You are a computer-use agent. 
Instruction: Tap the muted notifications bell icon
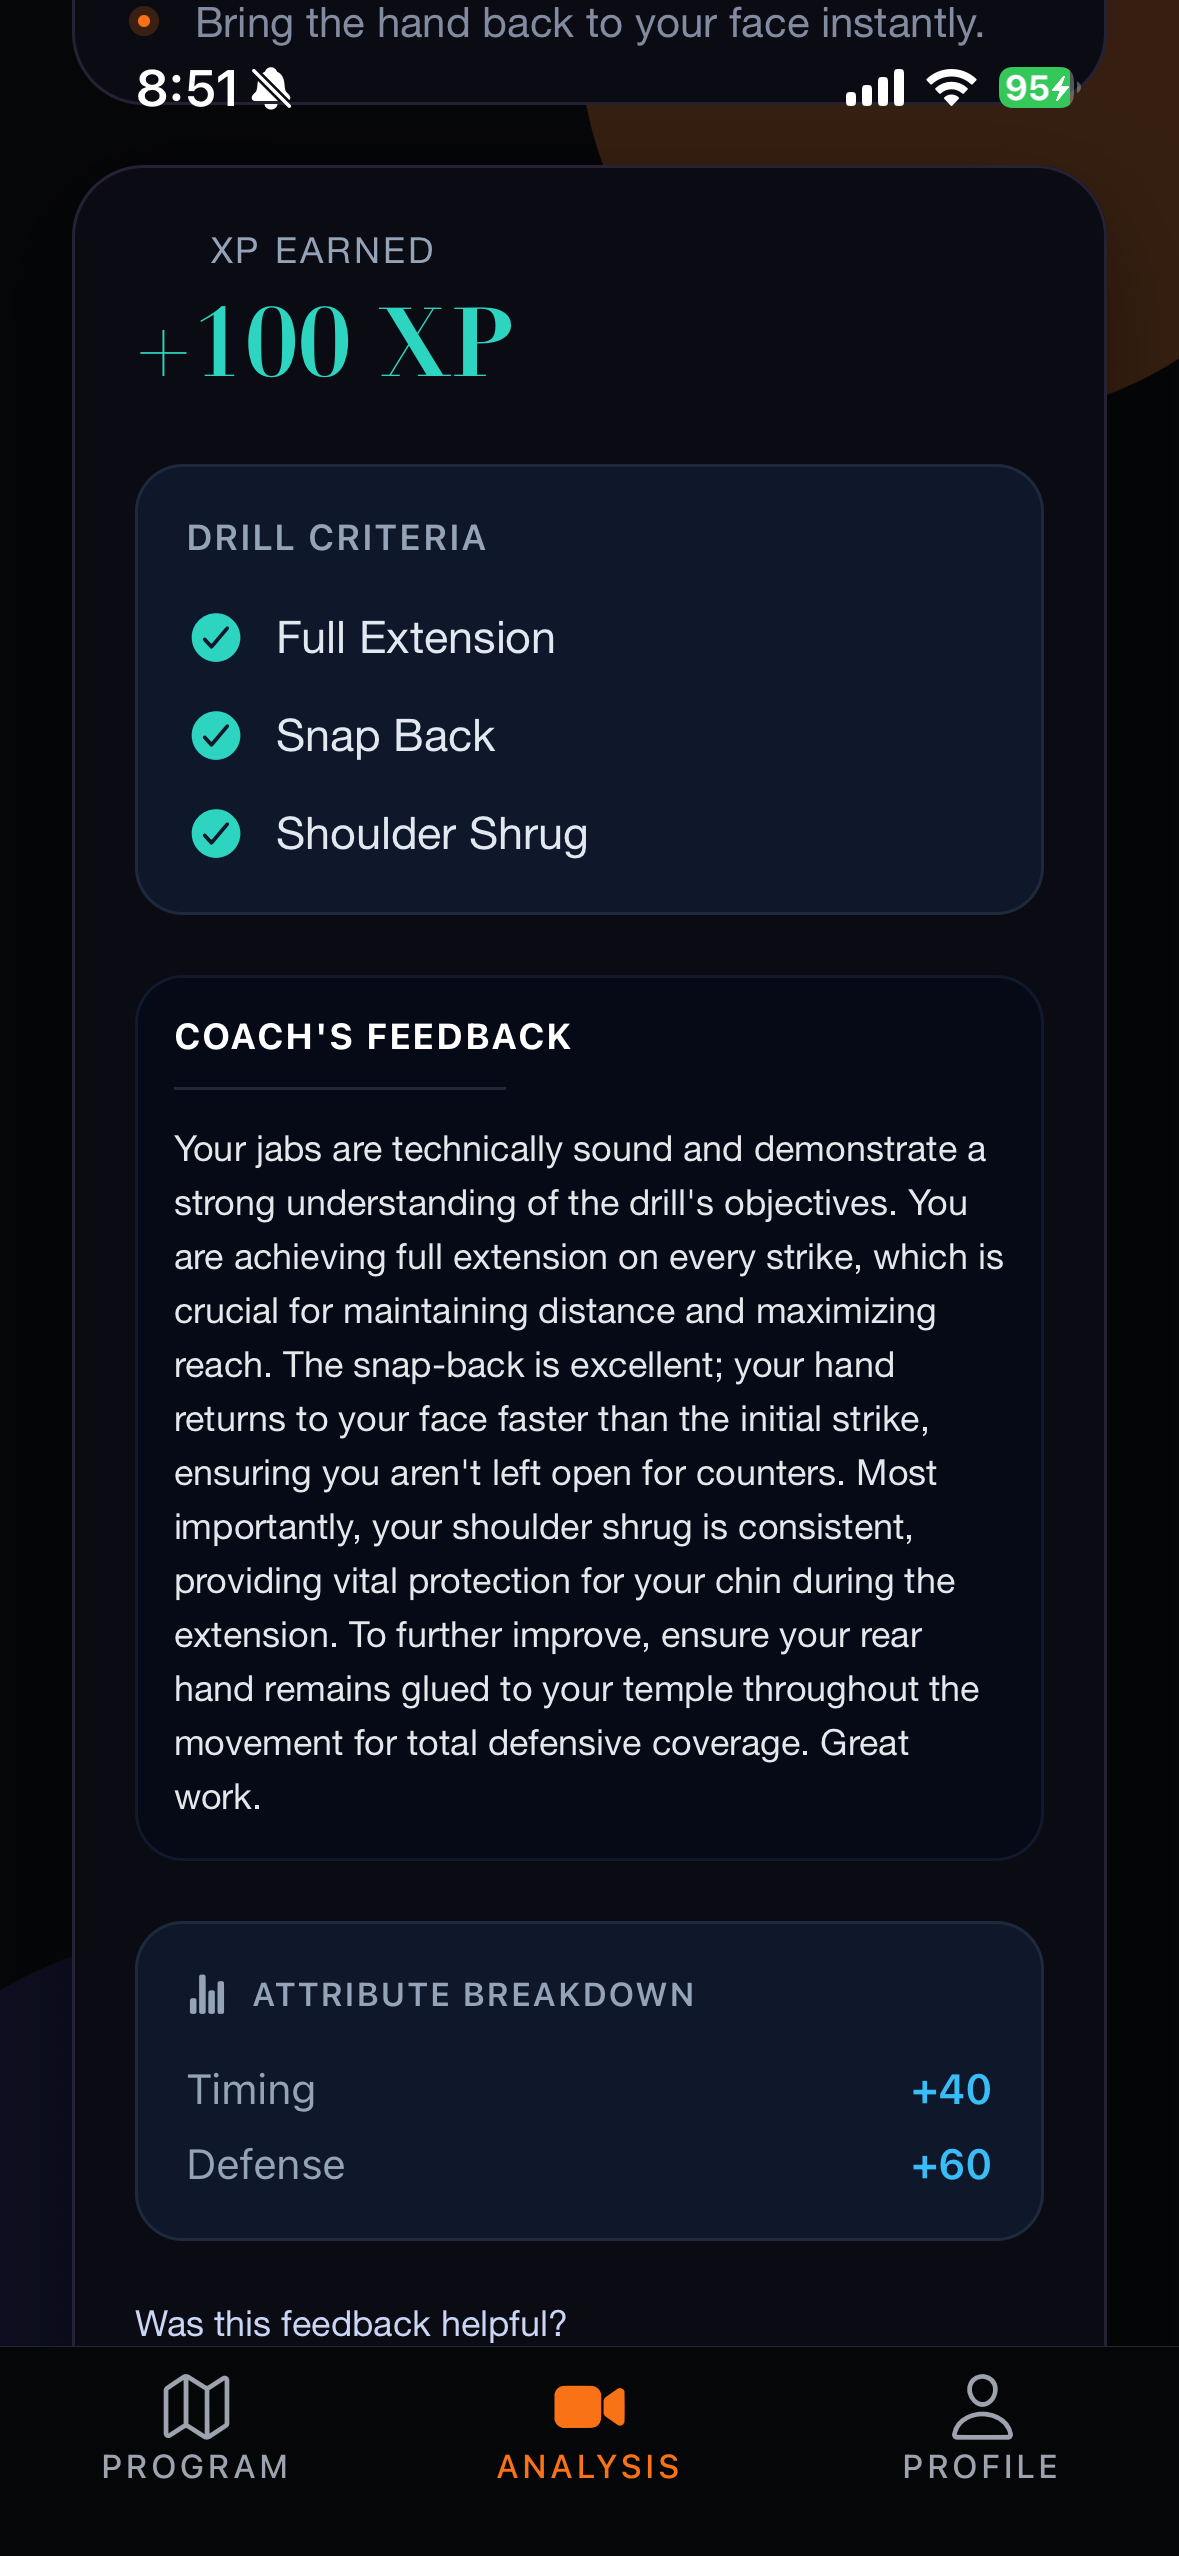click(x=272, y=87)
